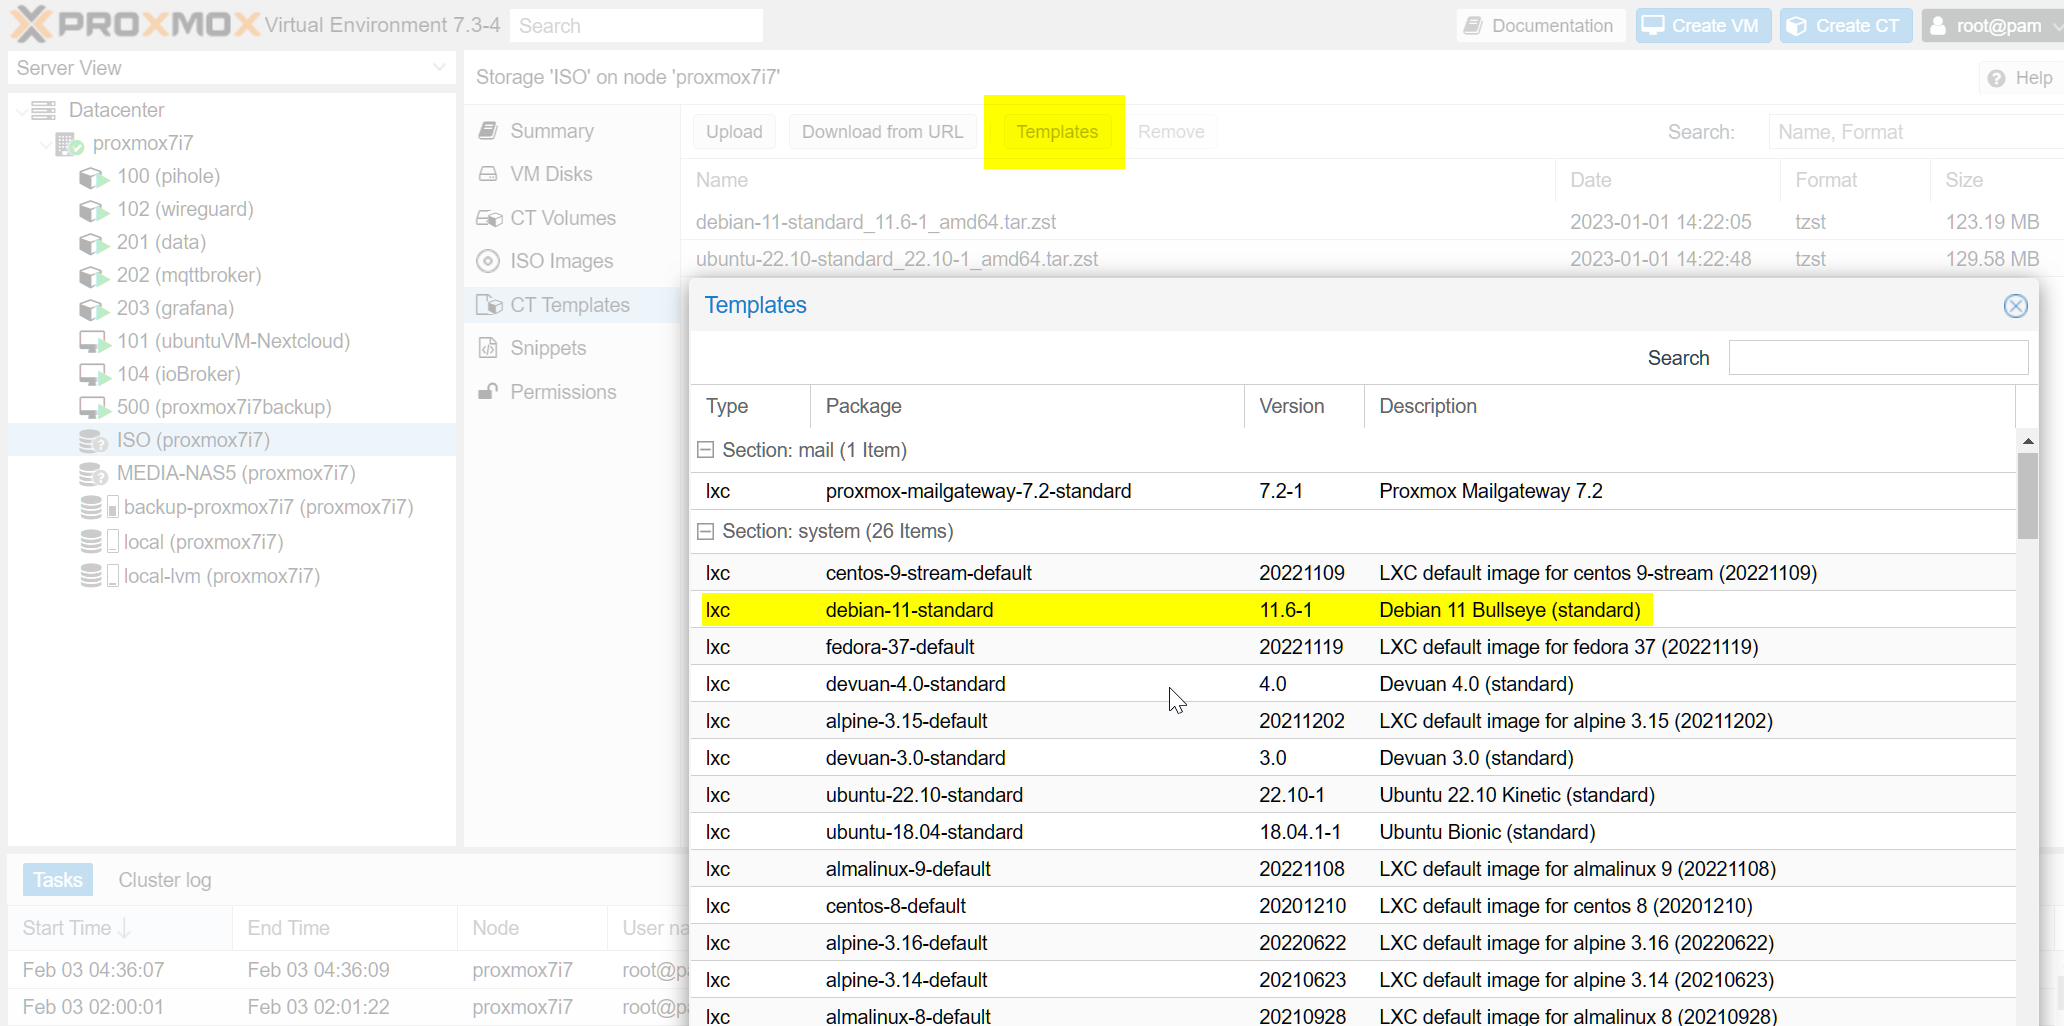The height and width of the screenshot is (1026, 2064).
Task: Select the proxmox-mailgateway-7.2-standard row
Action: tap(1352, 491)
